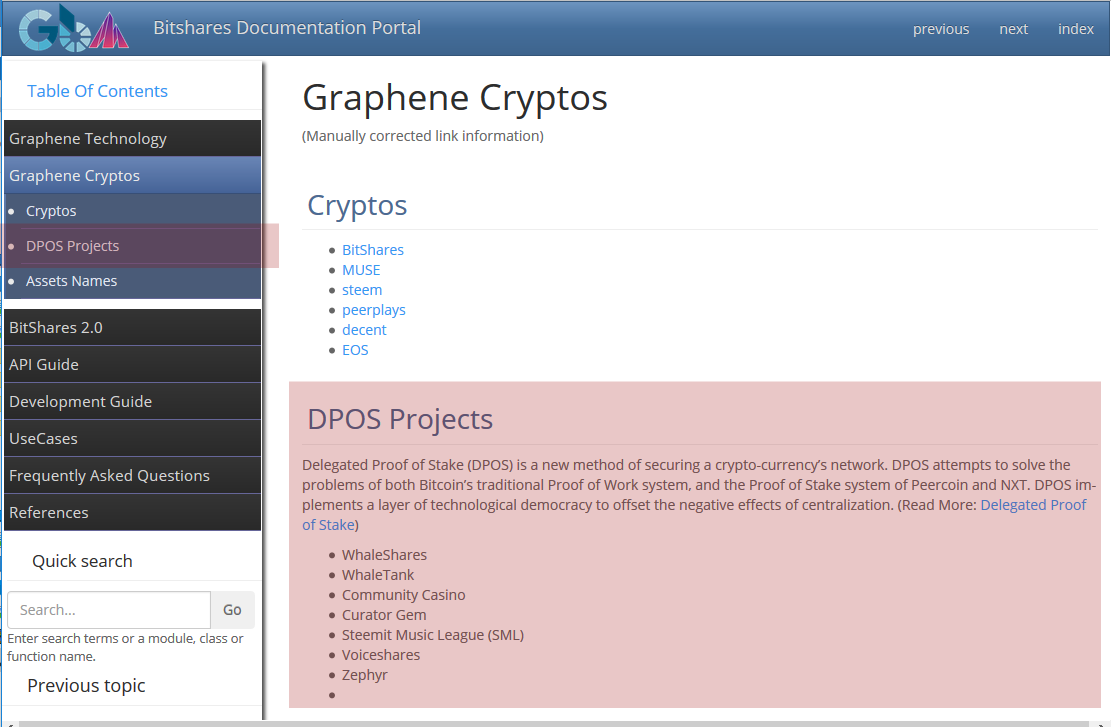Screen dimensions: 1111x727
Task: Jump to DPOS Projects in sidebar
Action: pyautogui.click(x=72, y=246)
